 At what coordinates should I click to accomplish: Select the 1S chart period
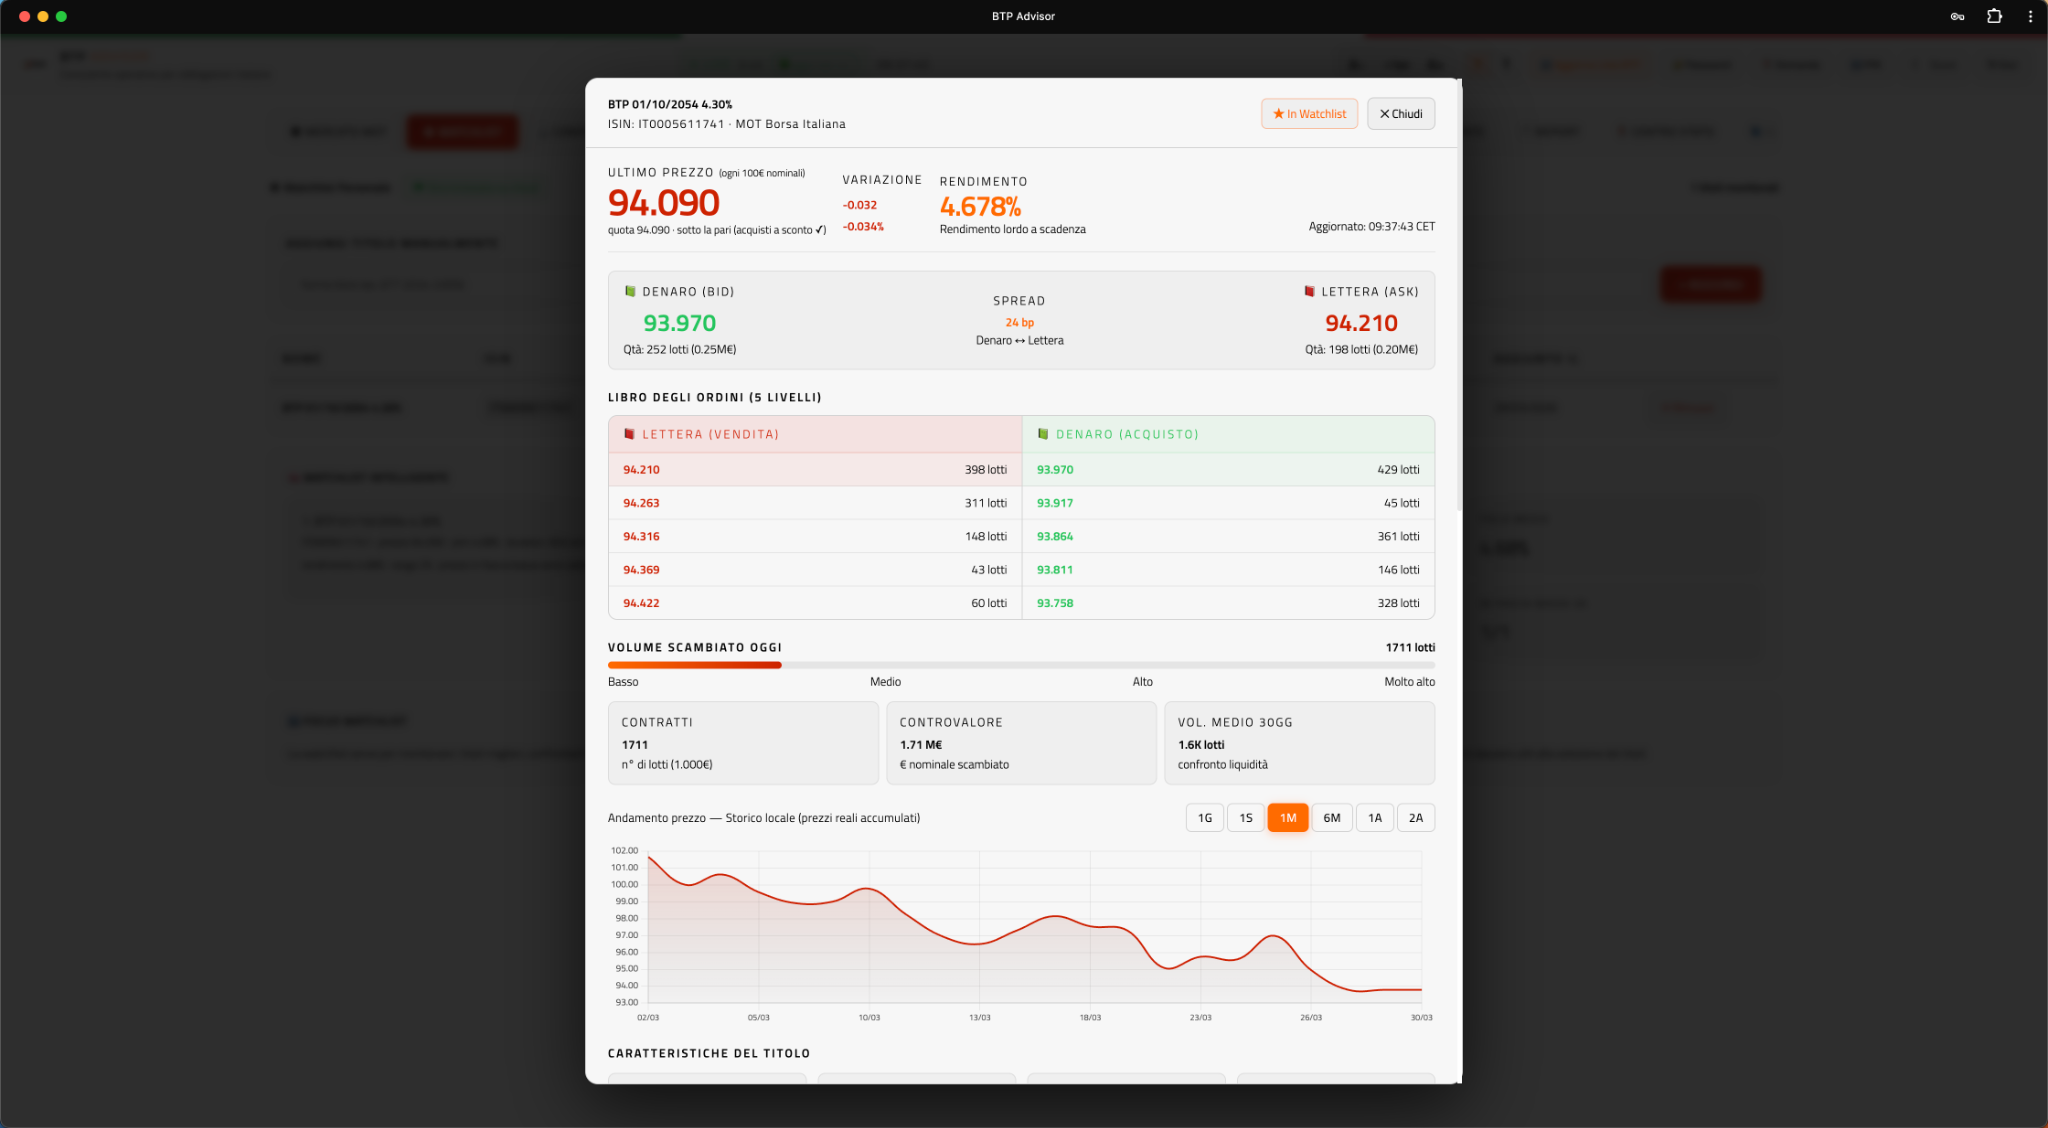pyautogui.click(x=1245, y=818)
